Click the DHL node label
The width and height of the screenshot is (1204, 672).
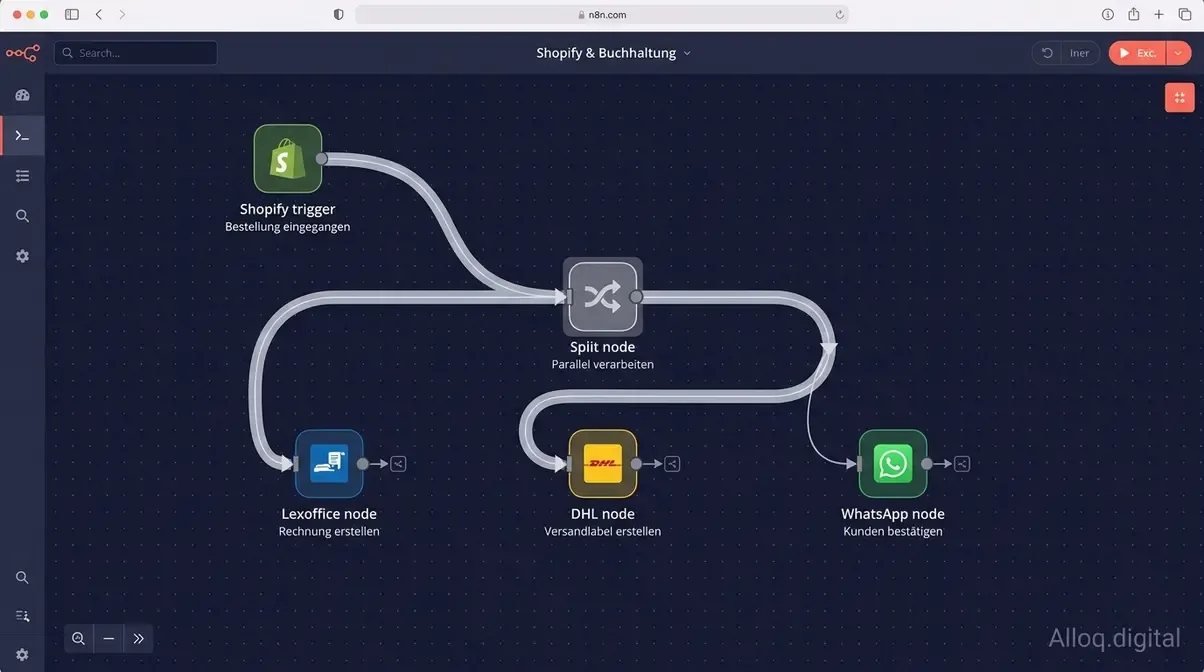(603, 514)
